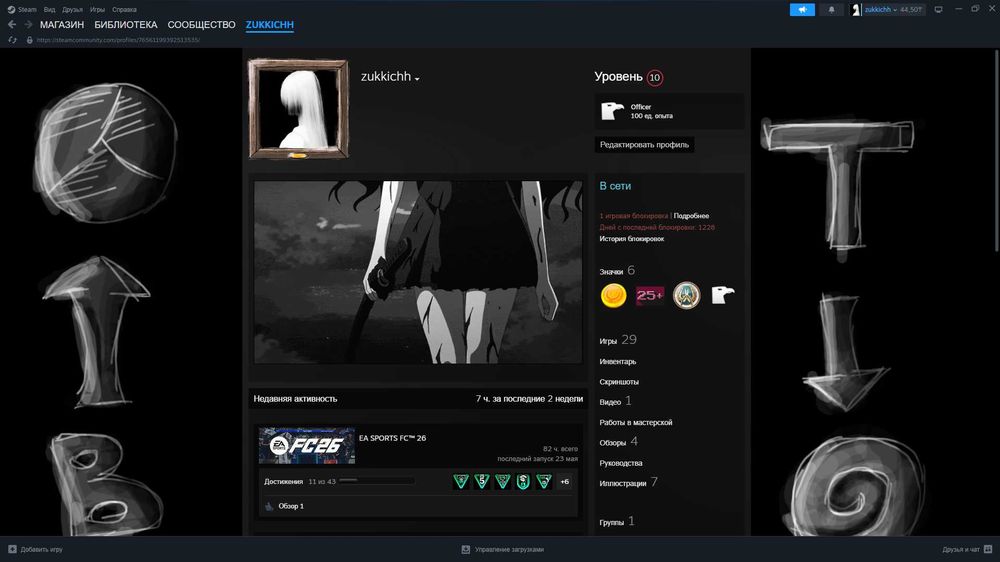
Task: Click the Добавить игру button
Action: pos(35,549)
